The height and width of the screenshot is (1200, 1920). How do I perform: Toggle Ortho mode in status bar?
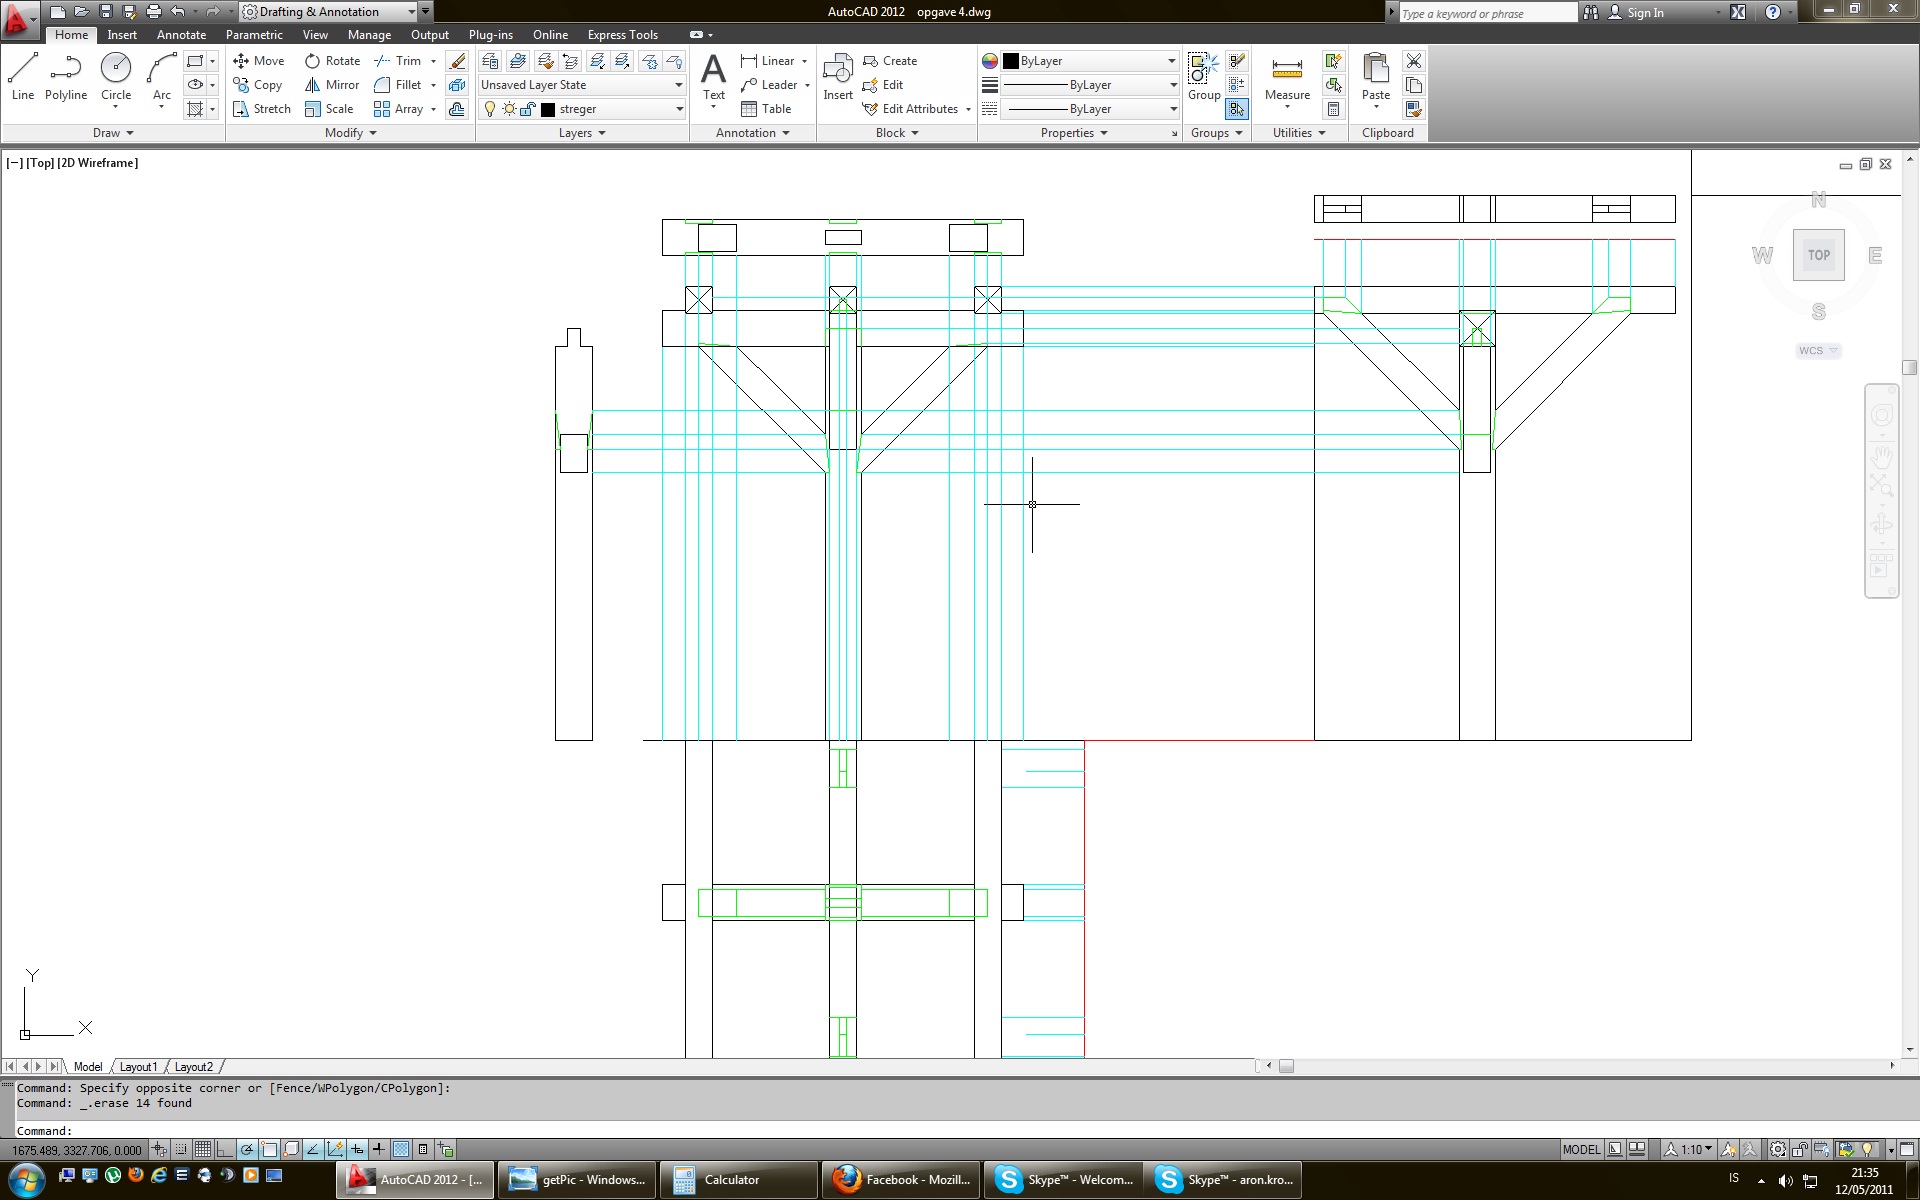224,1149
